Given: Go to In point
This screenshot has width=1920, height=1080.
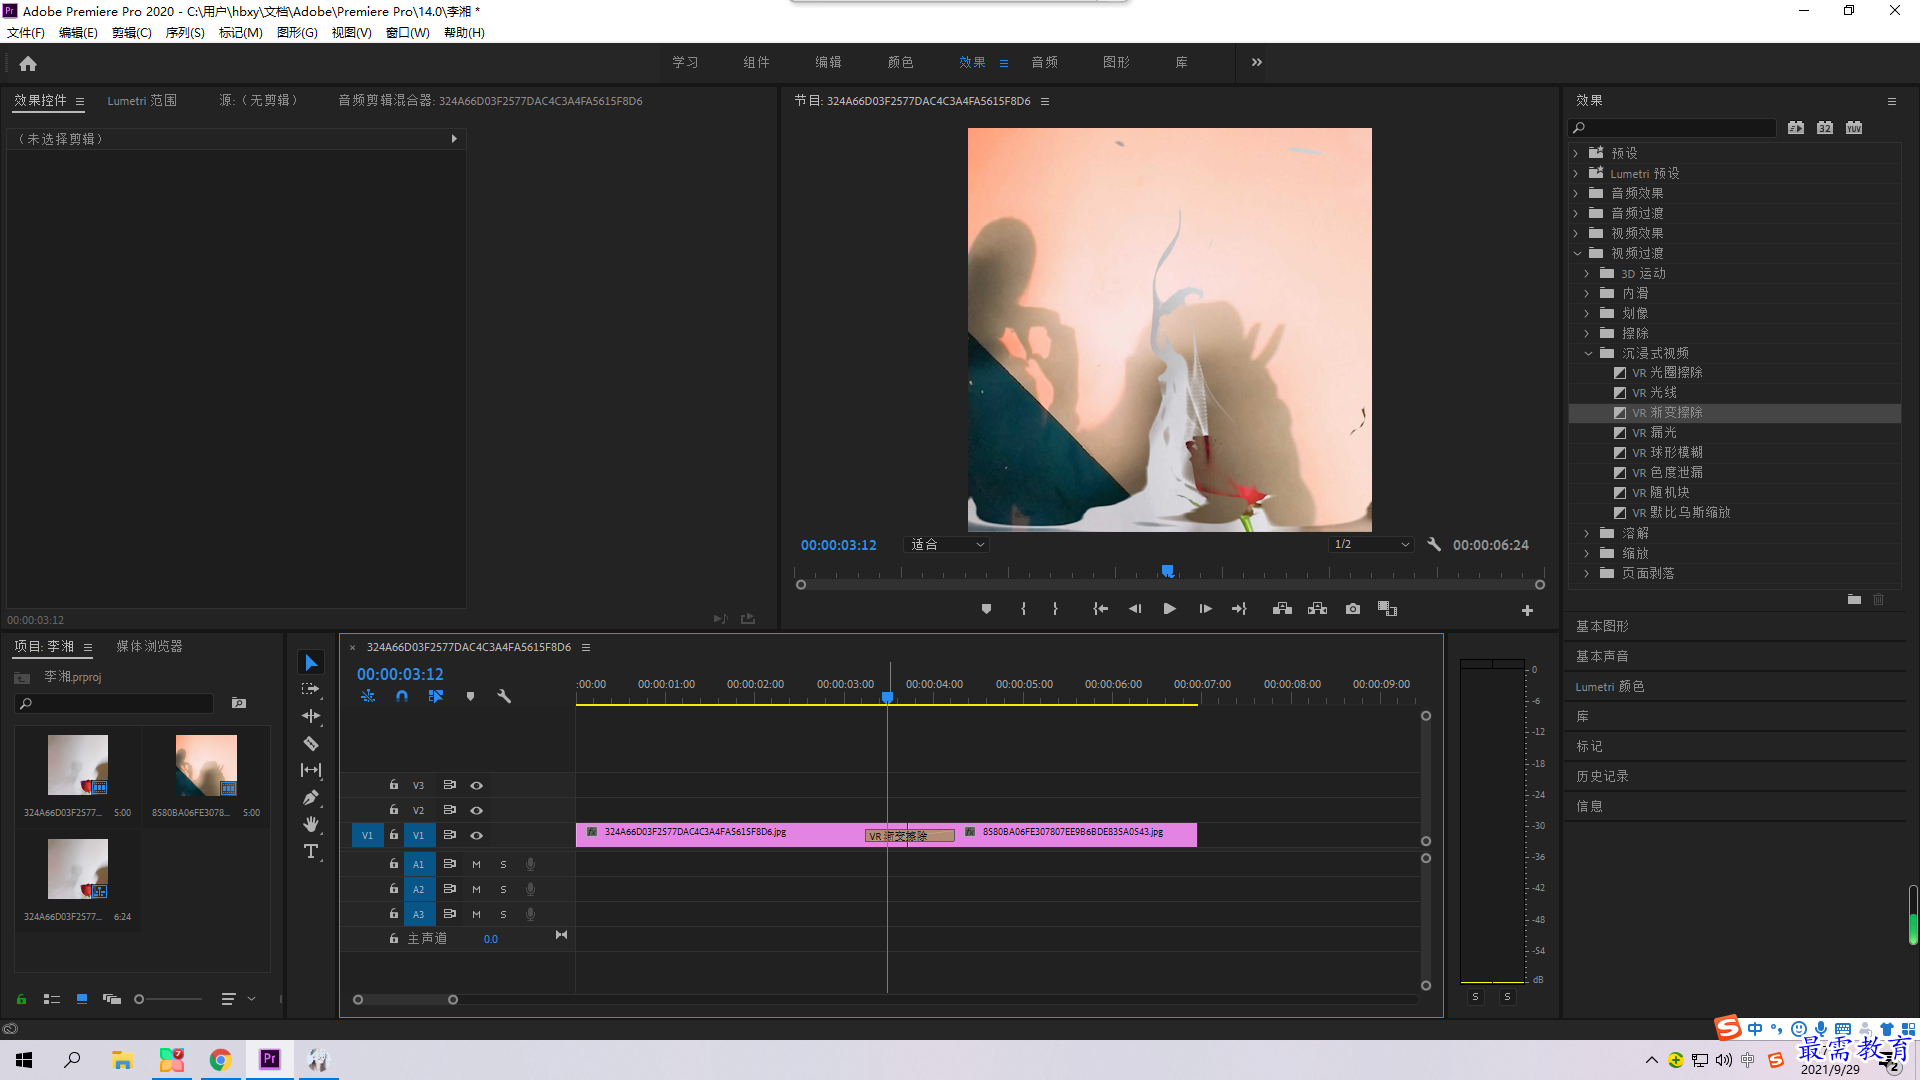Looking at the screenshot, I should [1100, 608].
